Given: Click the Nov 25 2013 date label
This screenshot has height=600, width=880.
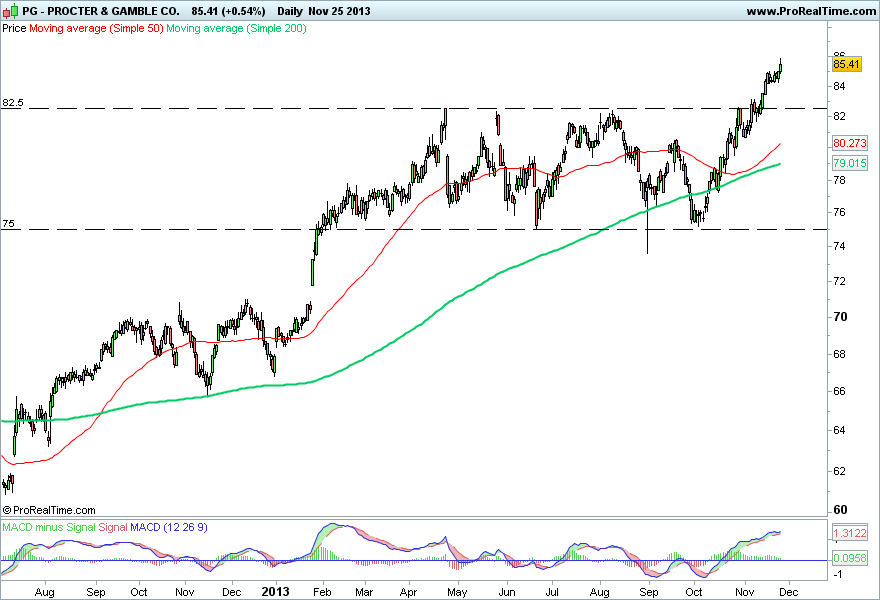Looking at the screenshot, I should pyautogui.click(x=339, y=11).
